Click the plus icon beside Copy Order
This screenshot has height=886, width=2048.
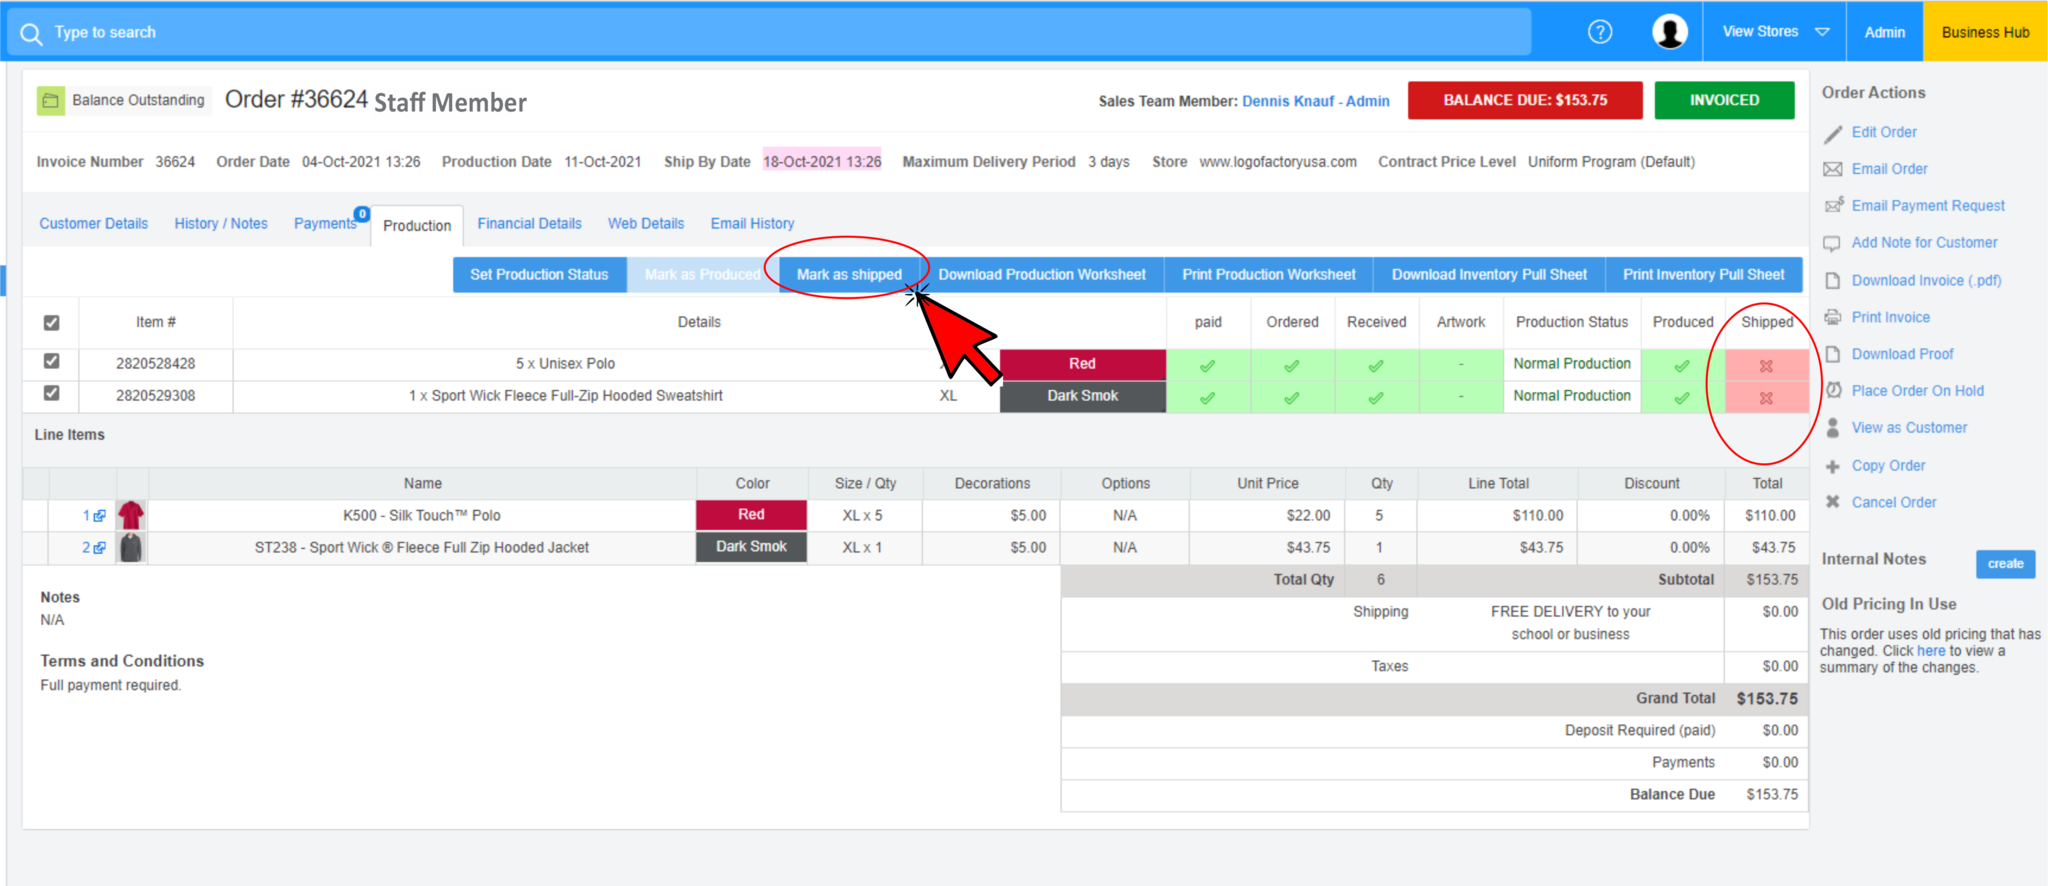pyautogui.click(x=1833, y=466)
